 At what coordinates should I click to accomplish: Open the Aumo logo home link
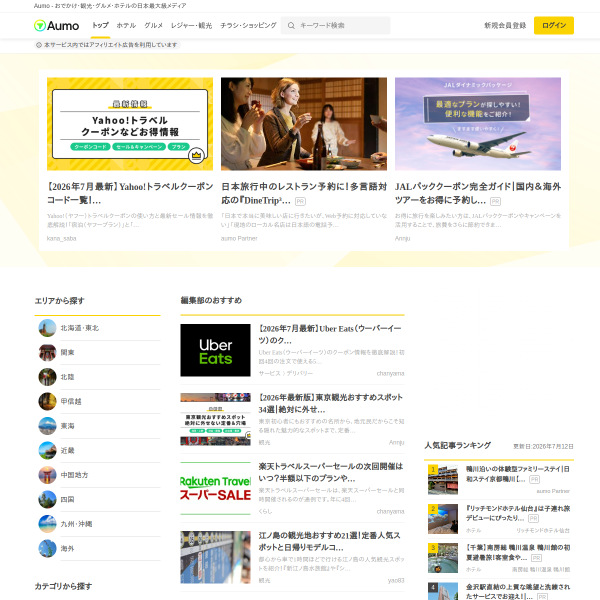[56, 26]
